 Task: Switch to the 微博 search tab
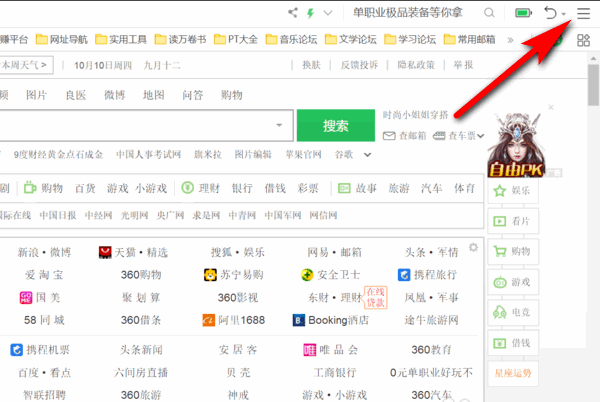(114, 95)
